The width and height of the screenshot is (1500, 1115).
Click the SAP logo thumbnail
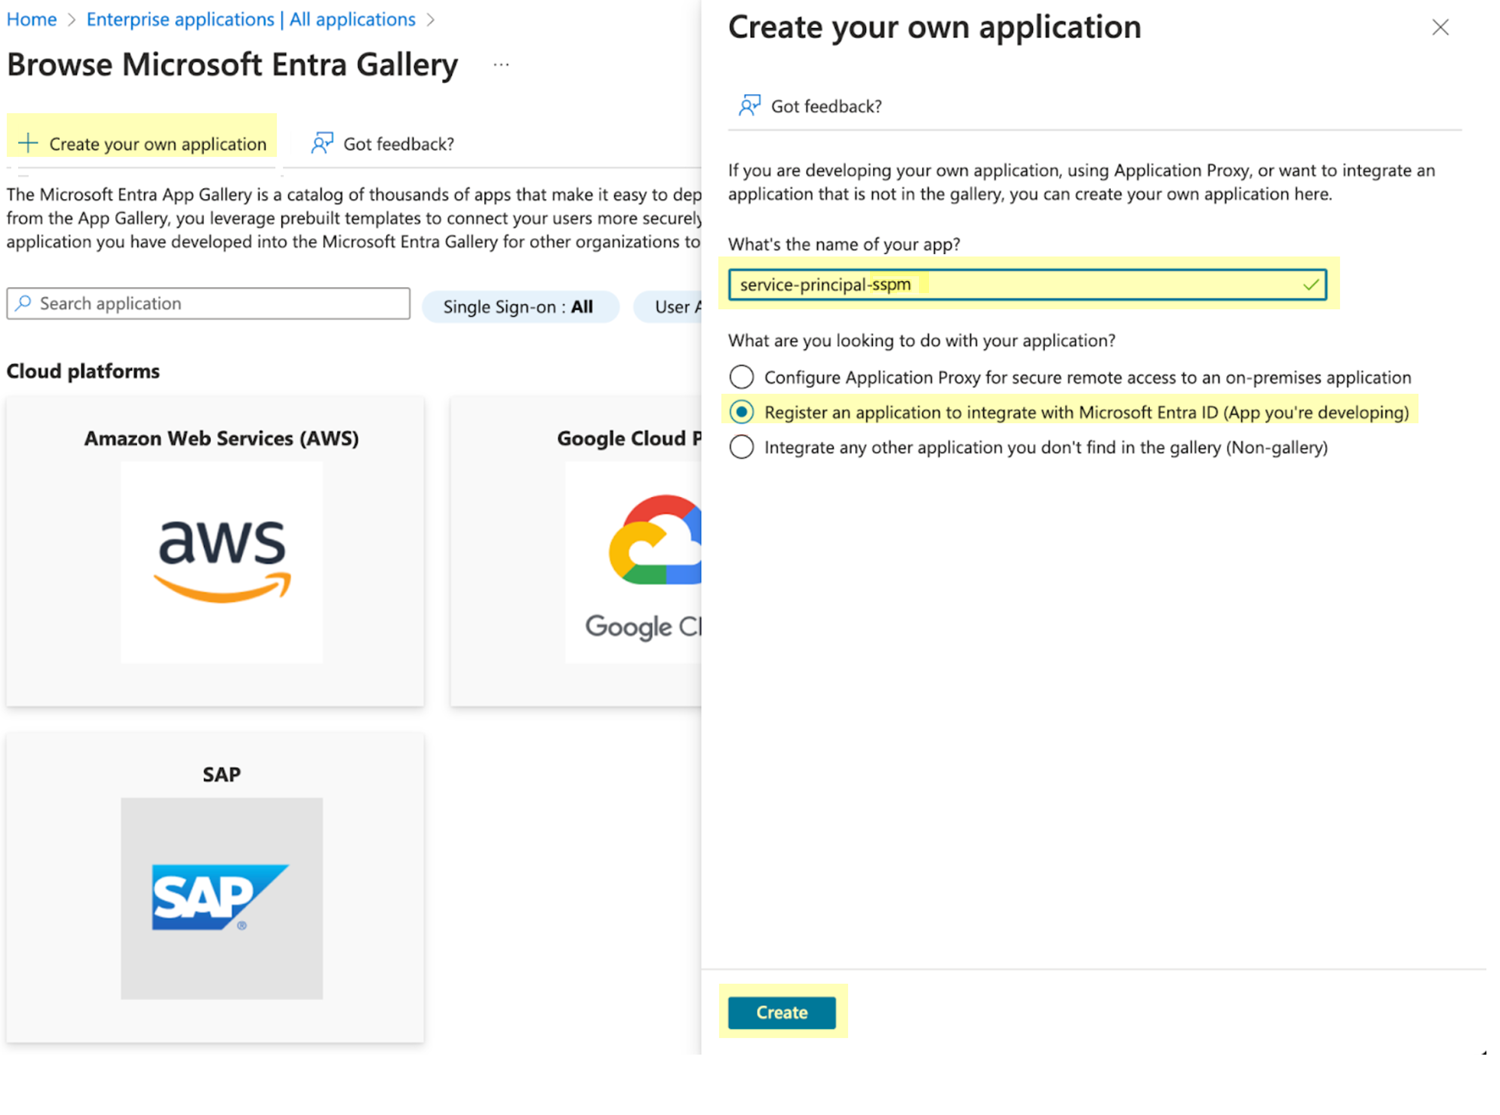coord(222,898)
